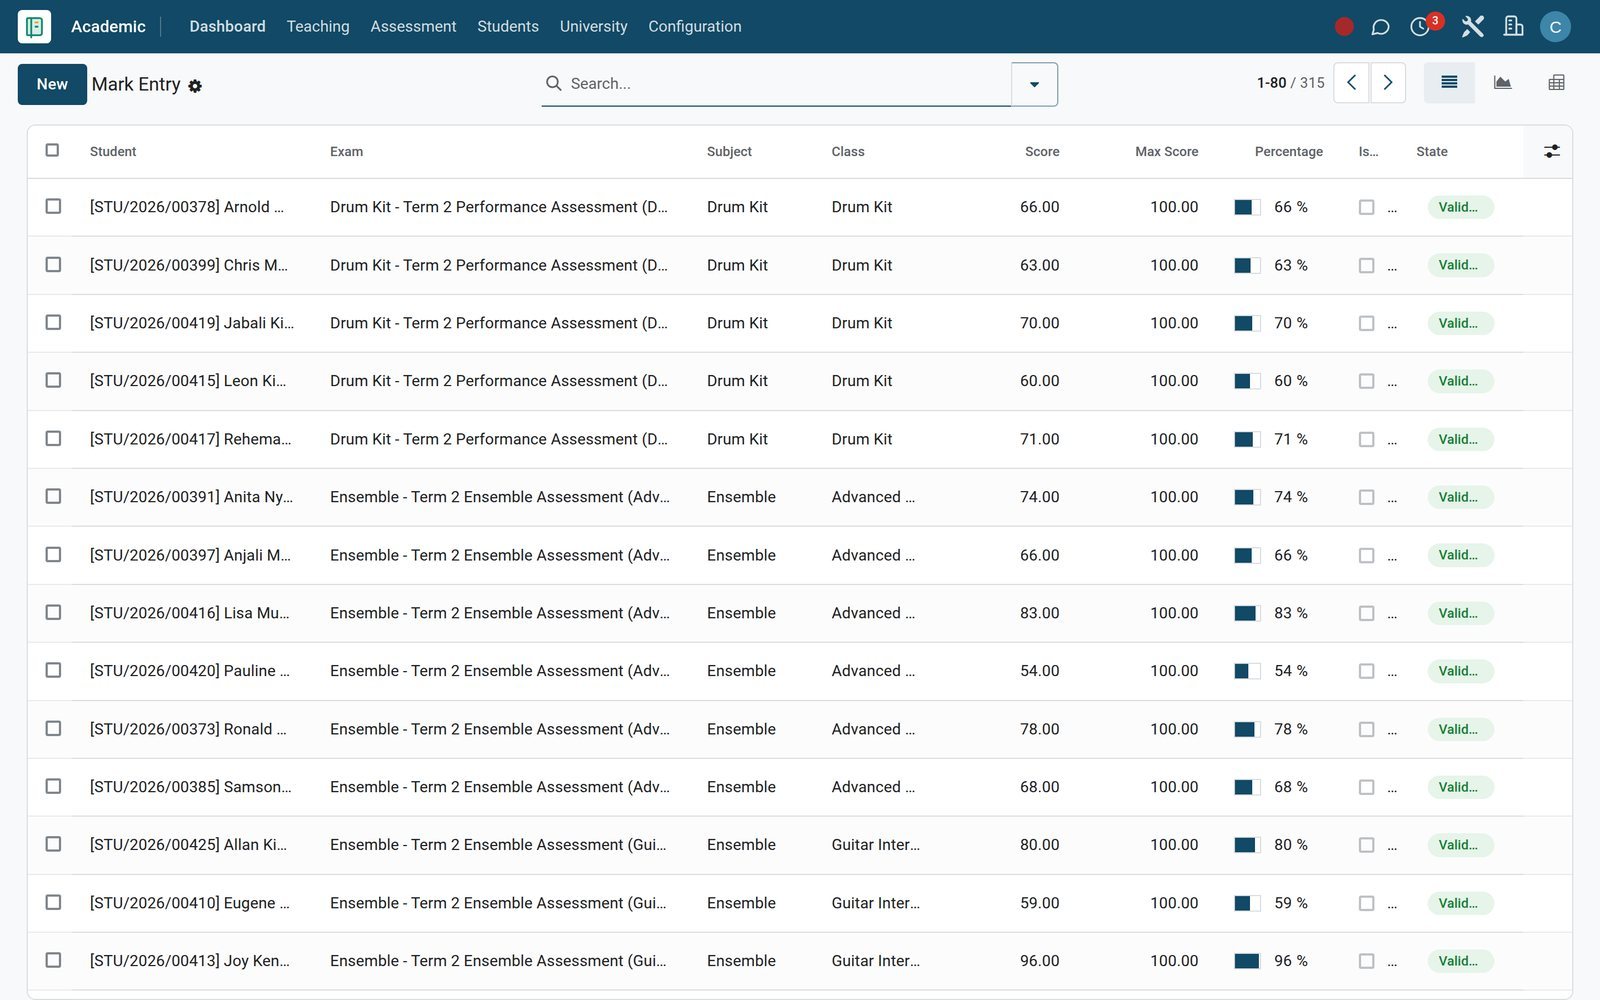Toggle the Is... checkbox in Rehema's row
Screen dimensions: 1600x1000
coord(1366,439)
